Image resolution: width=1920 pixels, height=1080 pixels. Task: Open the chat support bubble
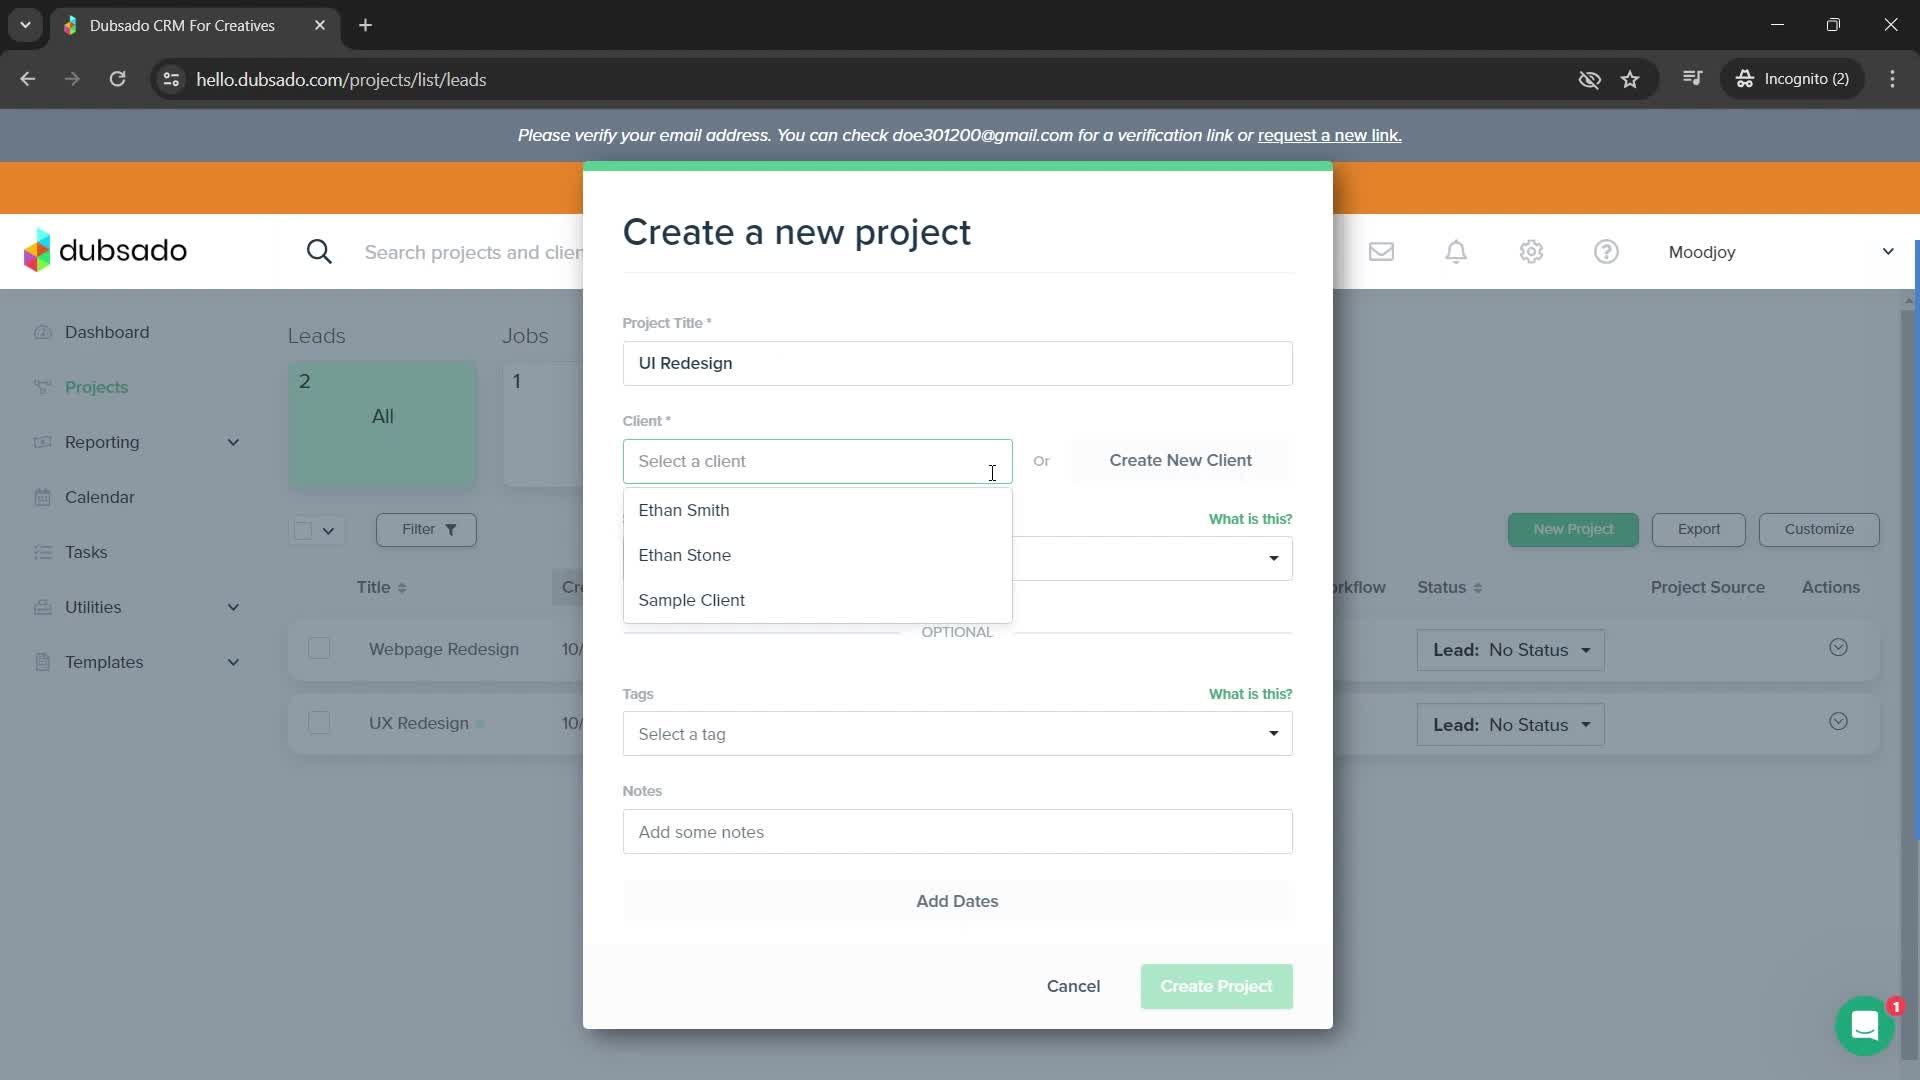1864,1025
